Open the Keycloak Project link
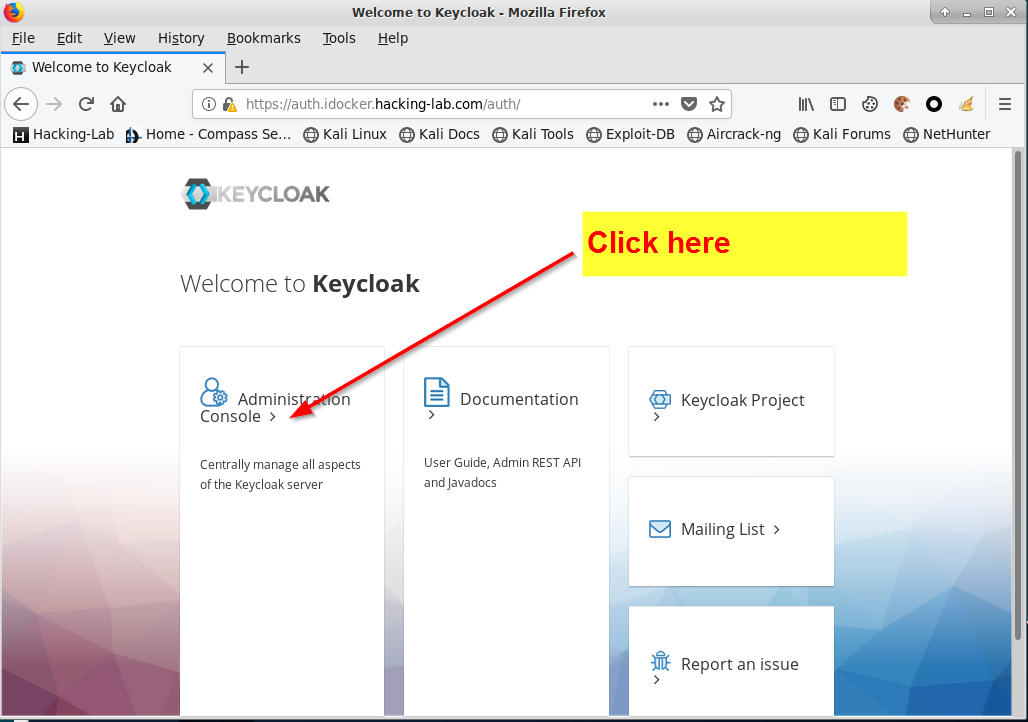The image size is (1028, 722). (x=742, y=400)
